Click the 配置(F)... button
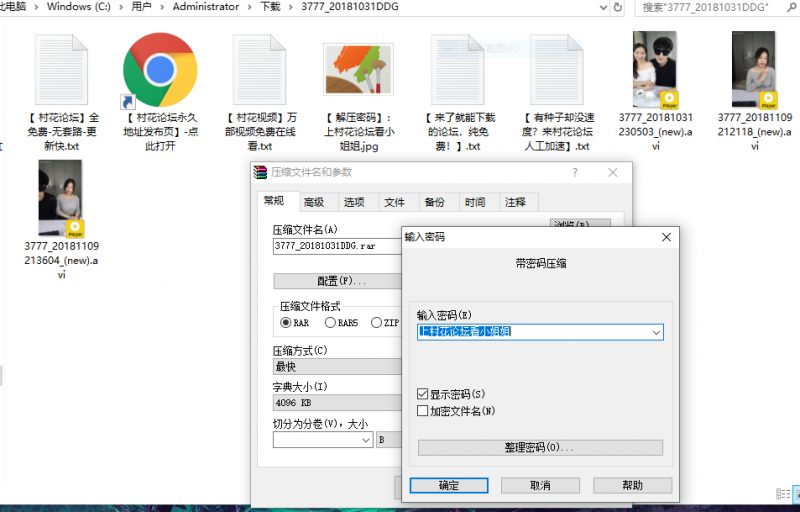Screen dimensions: 800x512 click(338, 281)
